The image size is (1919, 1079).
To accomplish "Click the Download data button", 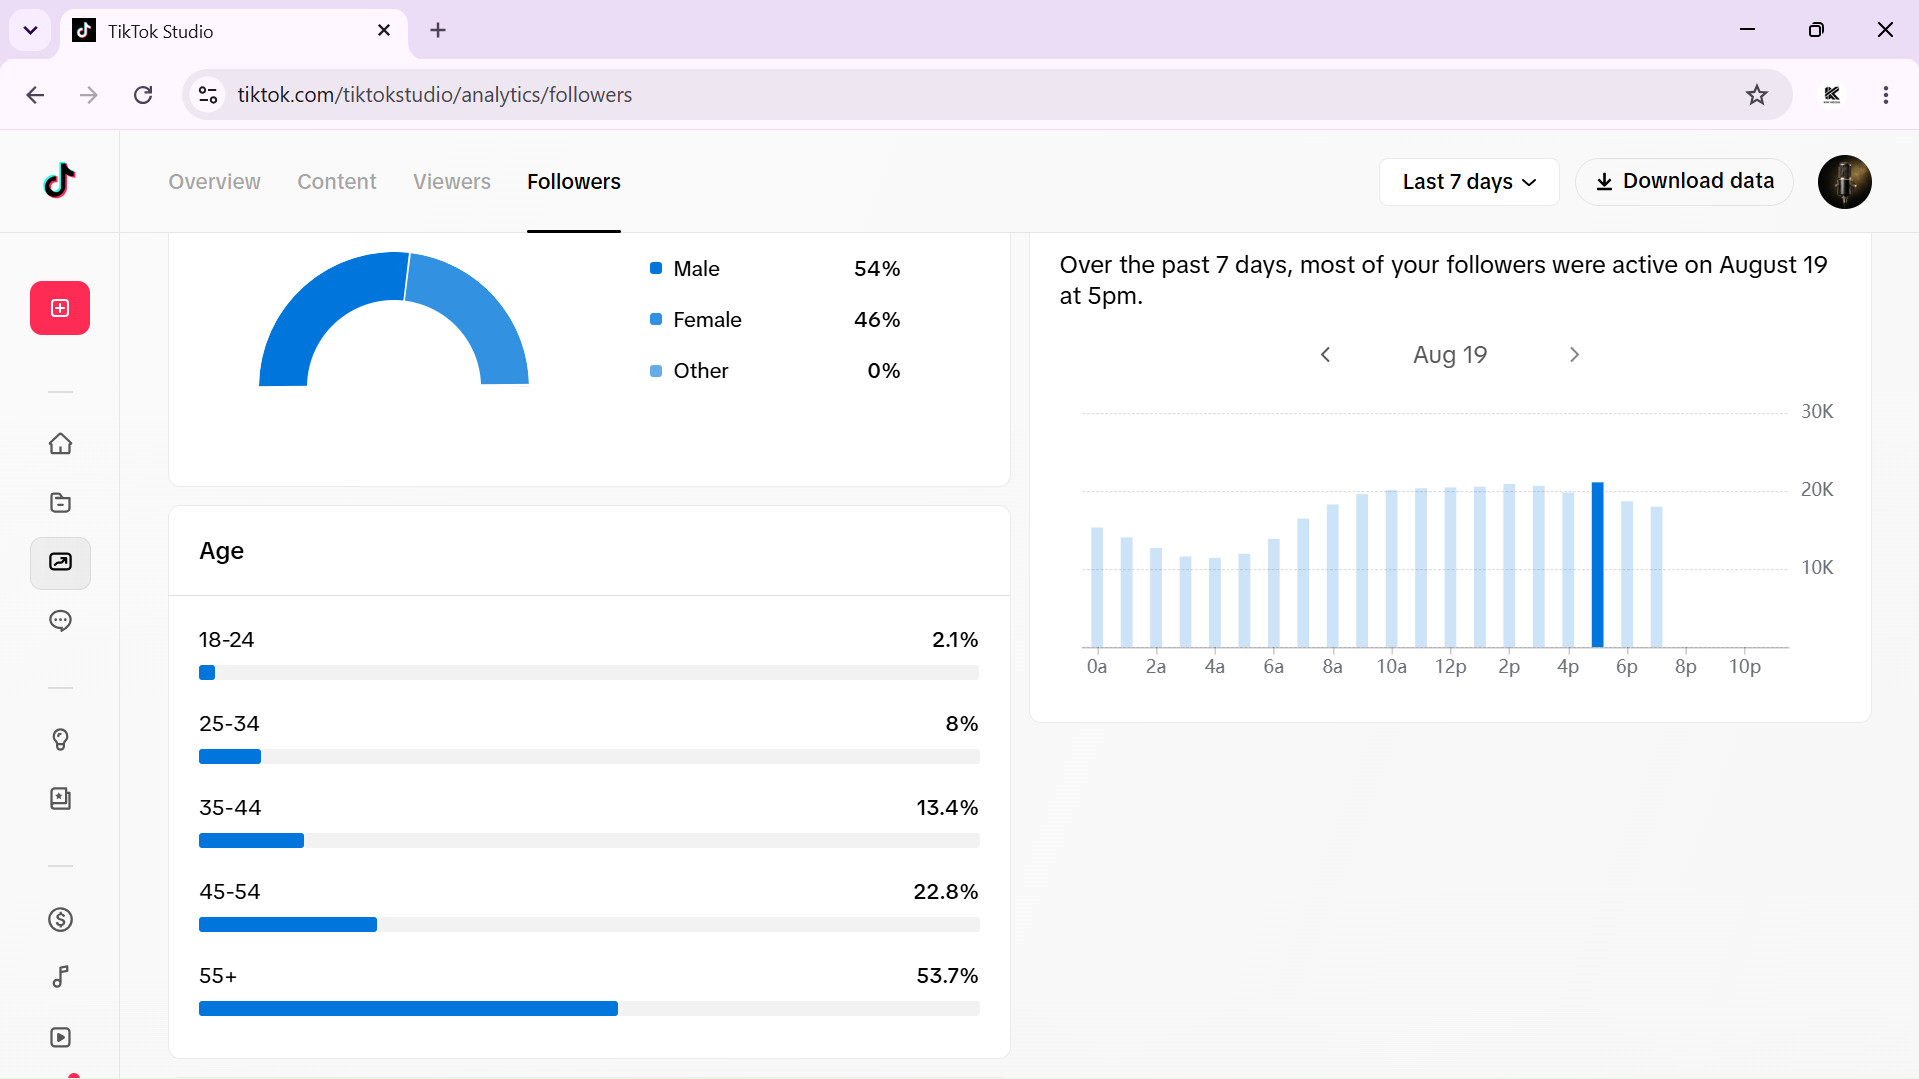I will click(1684, 182).
